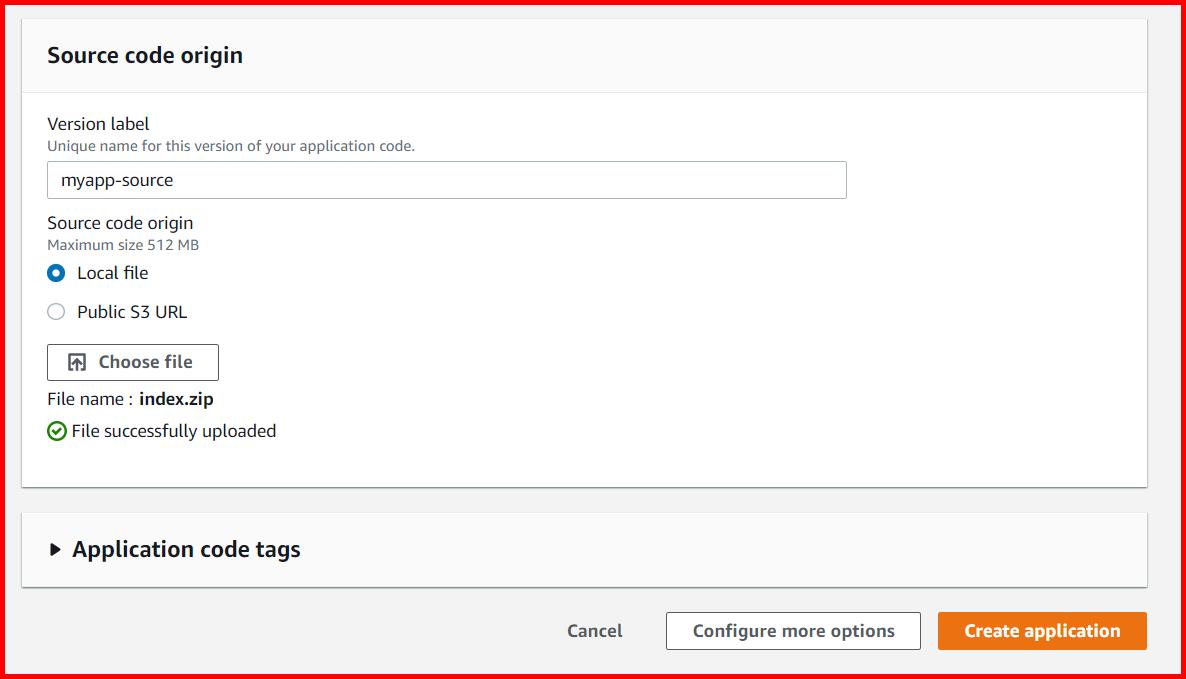Click the File successfully uploaded message
The image size is (1186, 679).
pyautogui.click(x=175, y=431)
